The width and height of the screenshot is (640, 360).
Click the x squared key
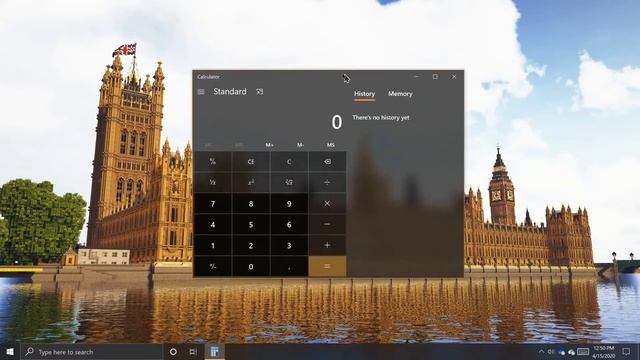tap(251, 182)
